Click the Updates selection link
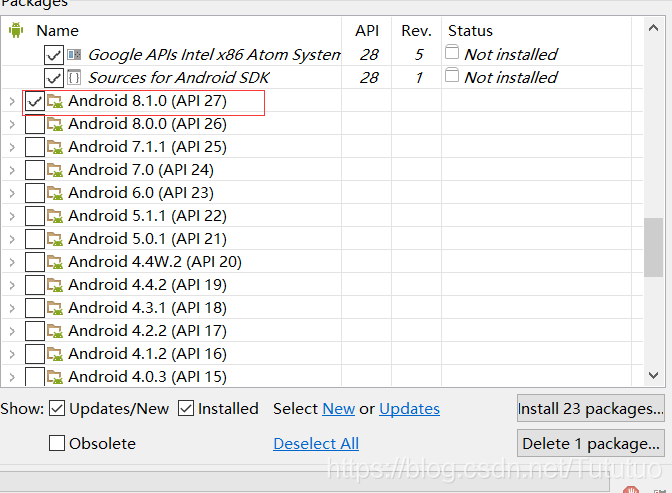Screen dimensions: 672x493 coord(409,409)
